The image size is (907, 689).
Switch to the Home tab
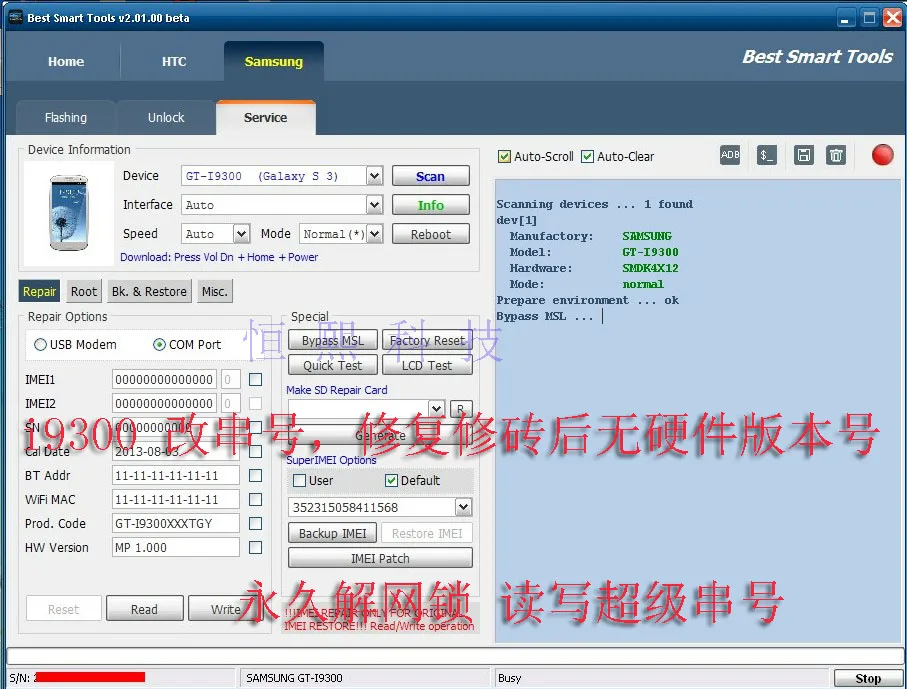66,61
